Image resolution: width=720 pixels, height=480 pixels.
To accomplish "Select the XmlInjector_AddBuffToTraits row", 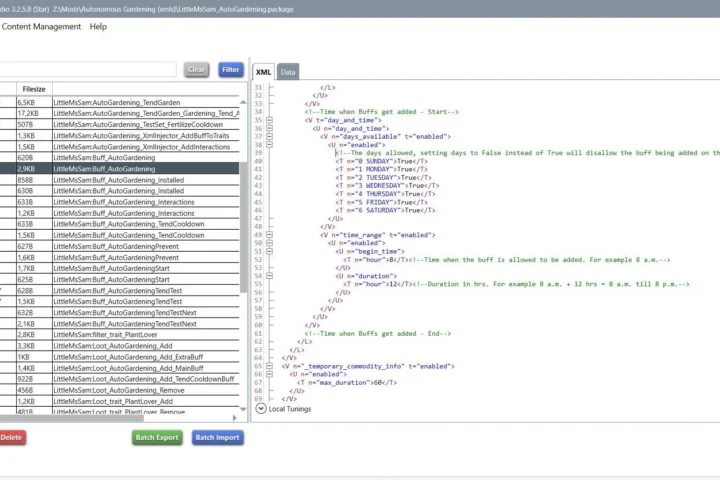I will point(119,136).
